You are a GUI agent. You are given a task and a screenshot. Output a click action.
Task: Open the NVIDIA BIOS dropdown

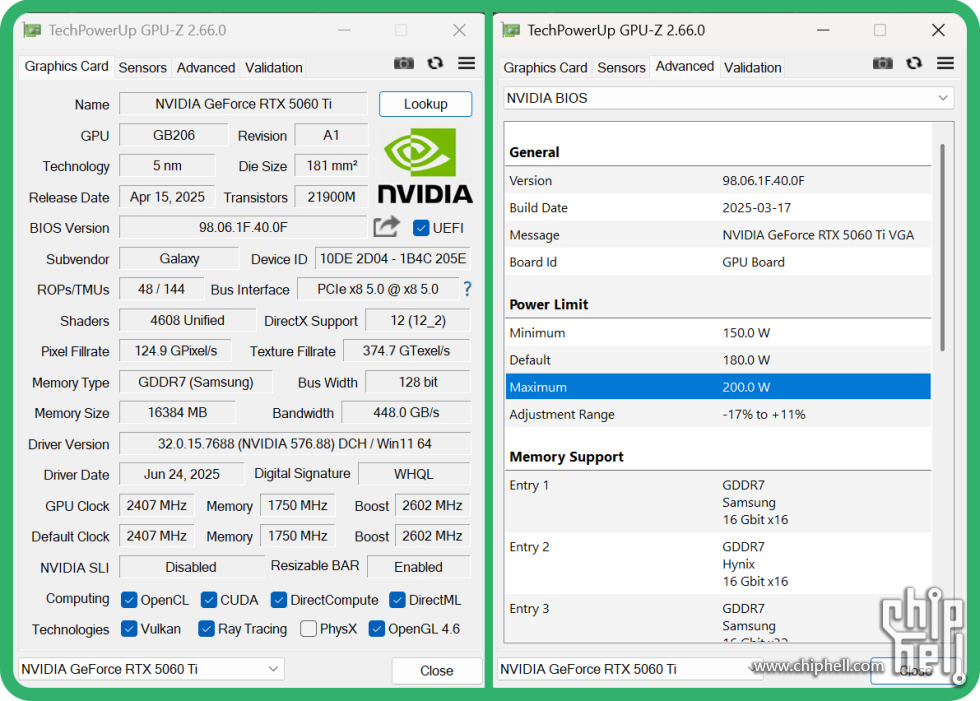[728, 98]
